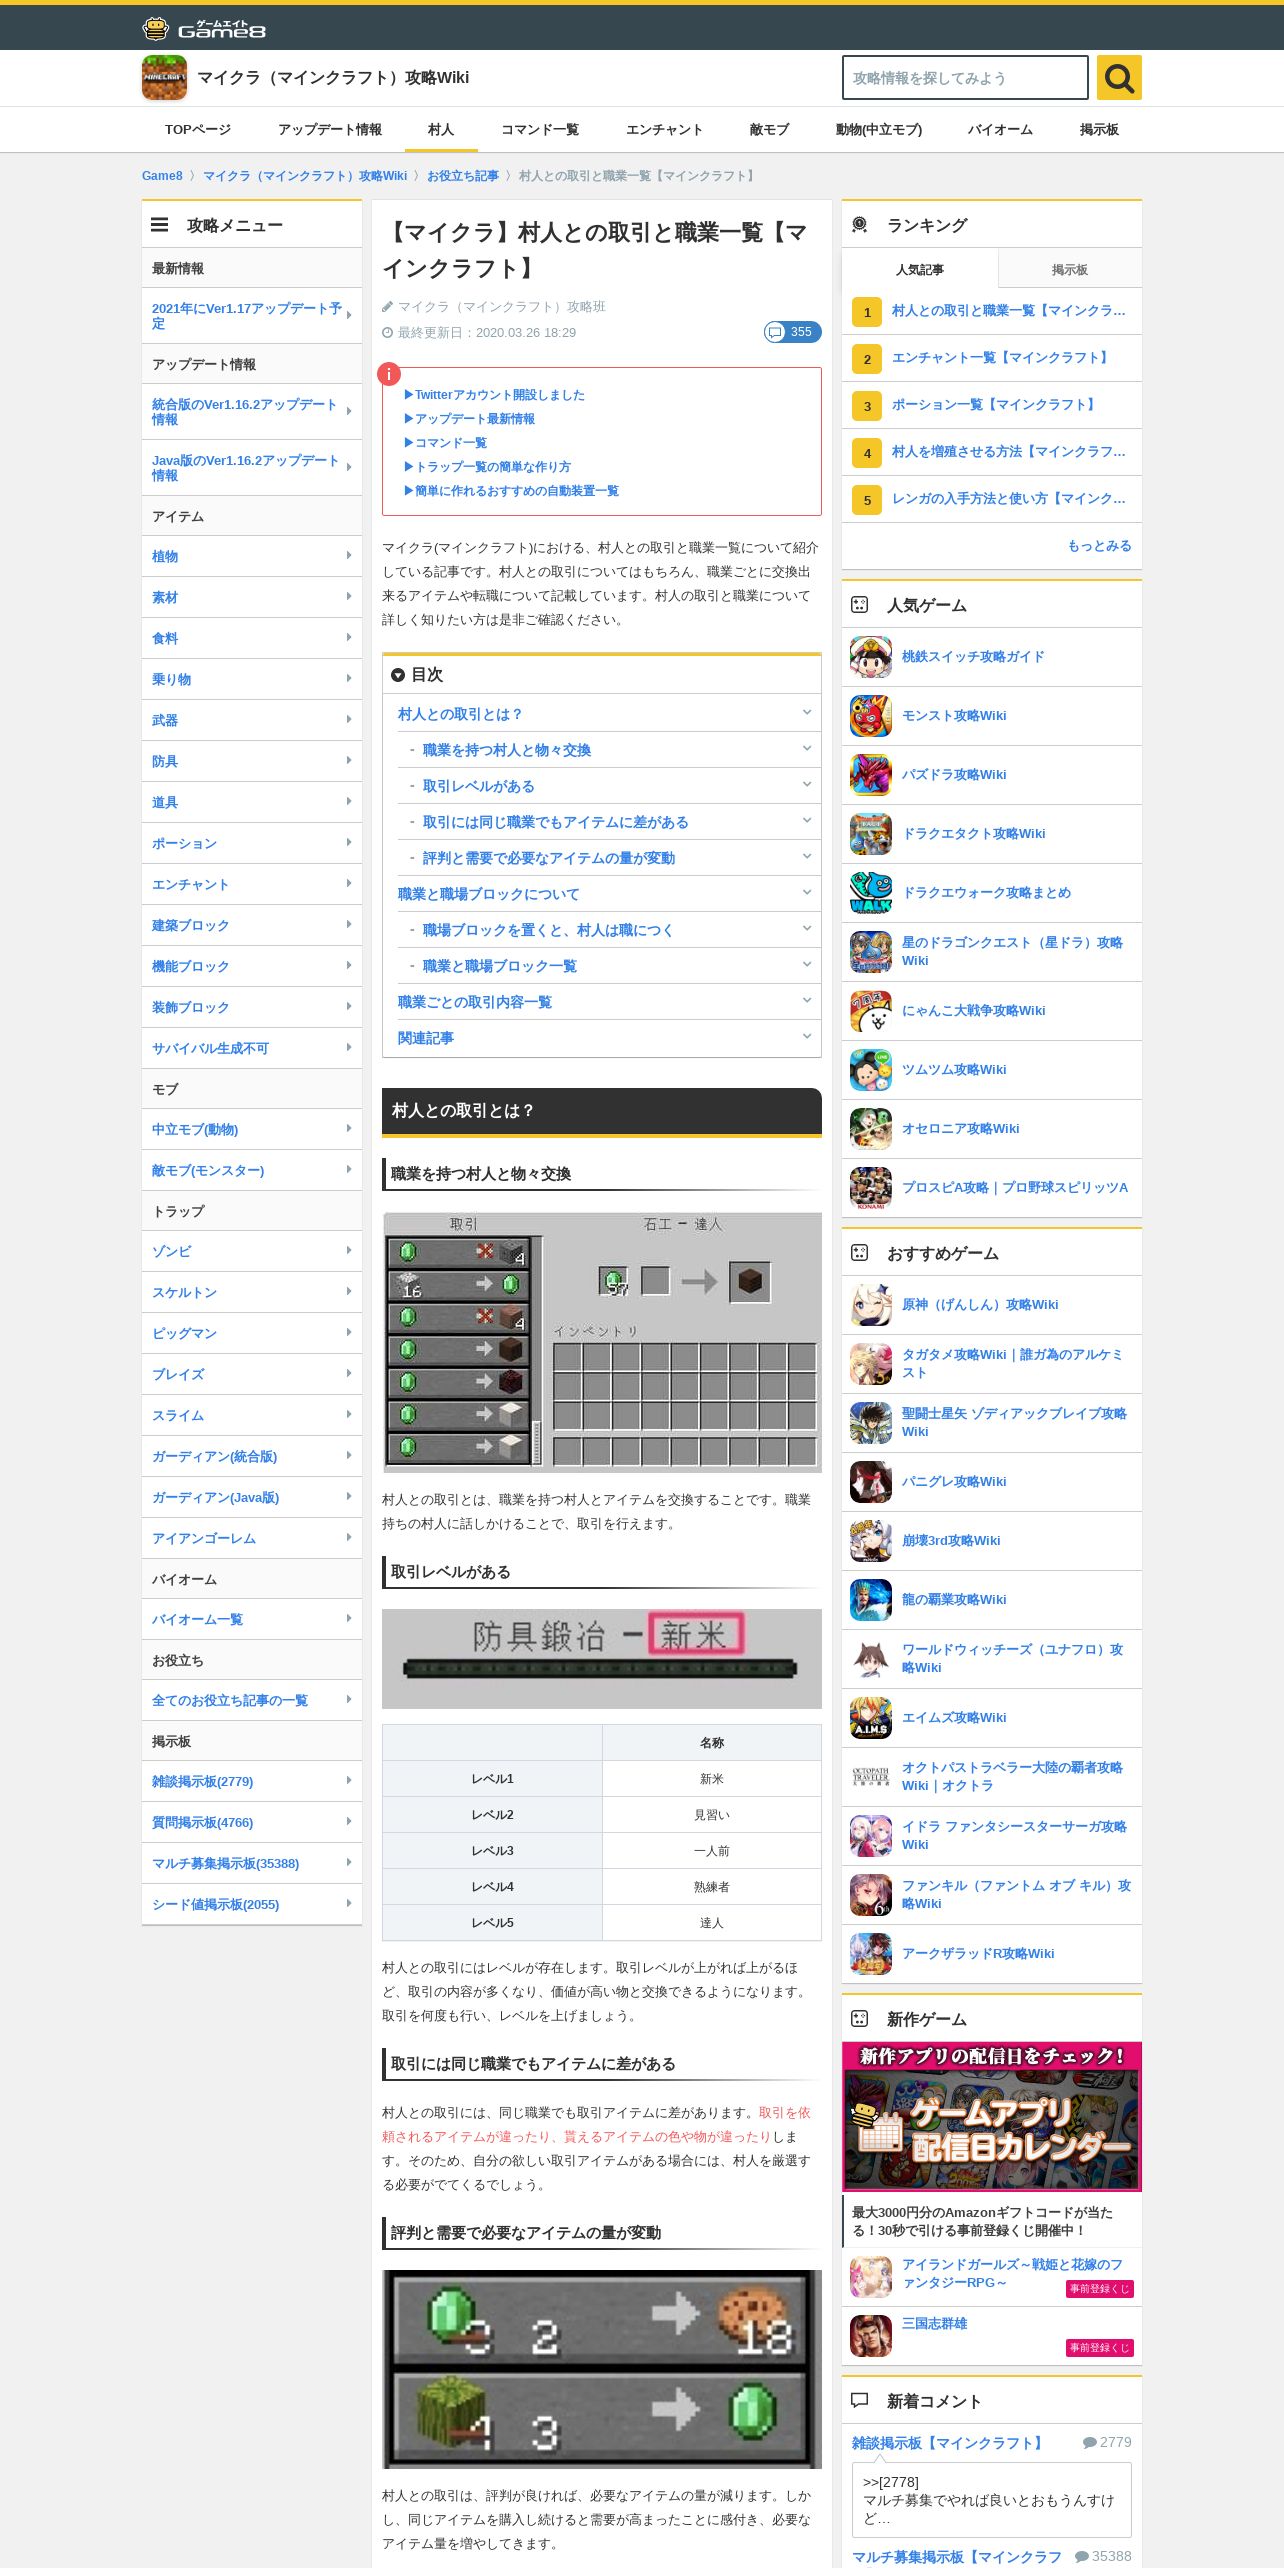Viewport: 1284px width, 2568px height.
Task: Switch to 人気記事 ranking tab
Action: click(920, 270)
